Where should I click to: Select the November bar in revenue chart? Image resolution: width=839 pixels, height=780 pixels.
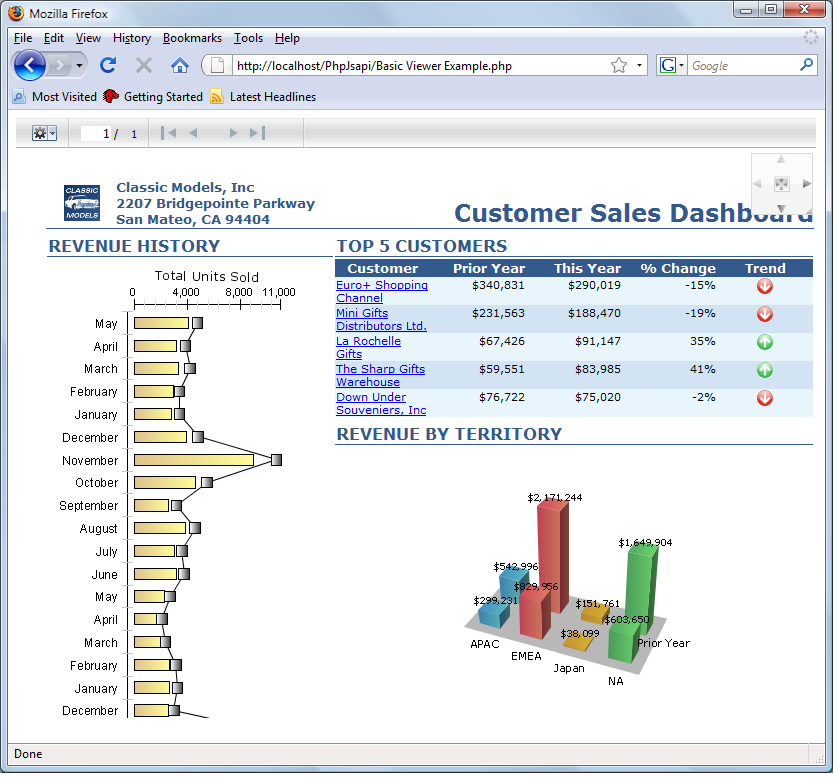tap(194, 460)
